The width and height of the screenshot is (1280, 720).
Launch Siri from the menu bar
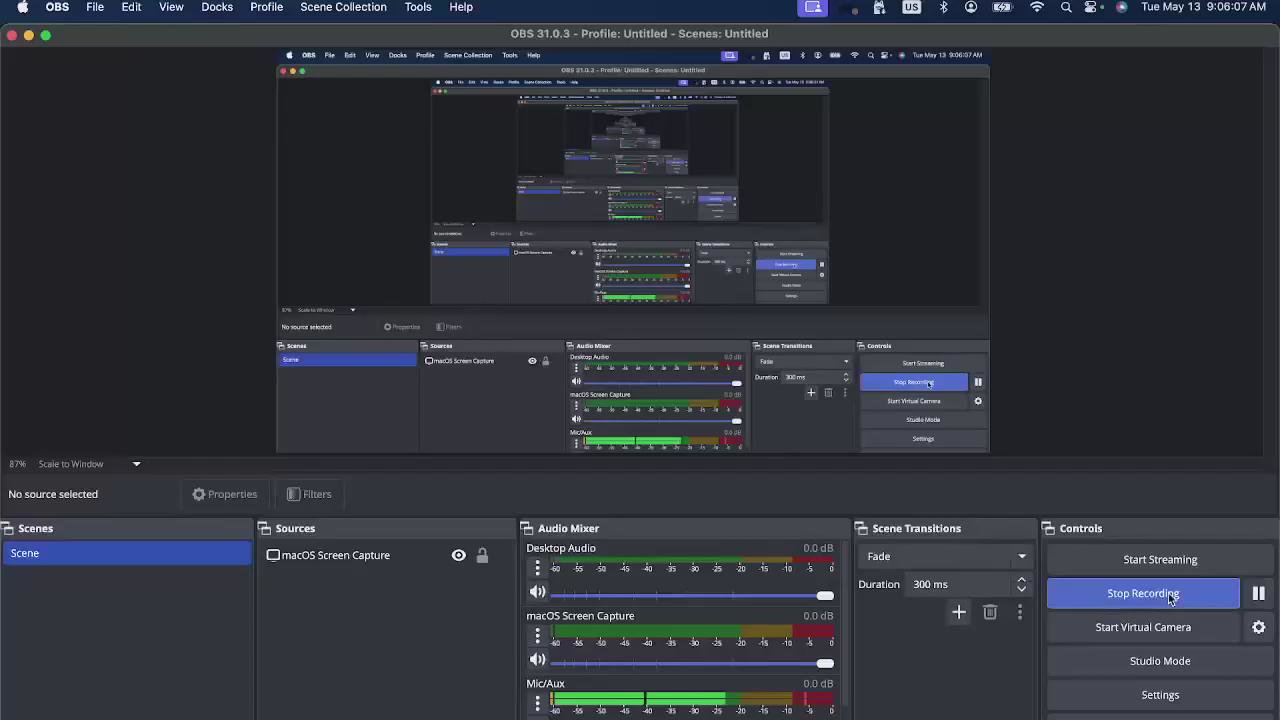(1121, 7)
